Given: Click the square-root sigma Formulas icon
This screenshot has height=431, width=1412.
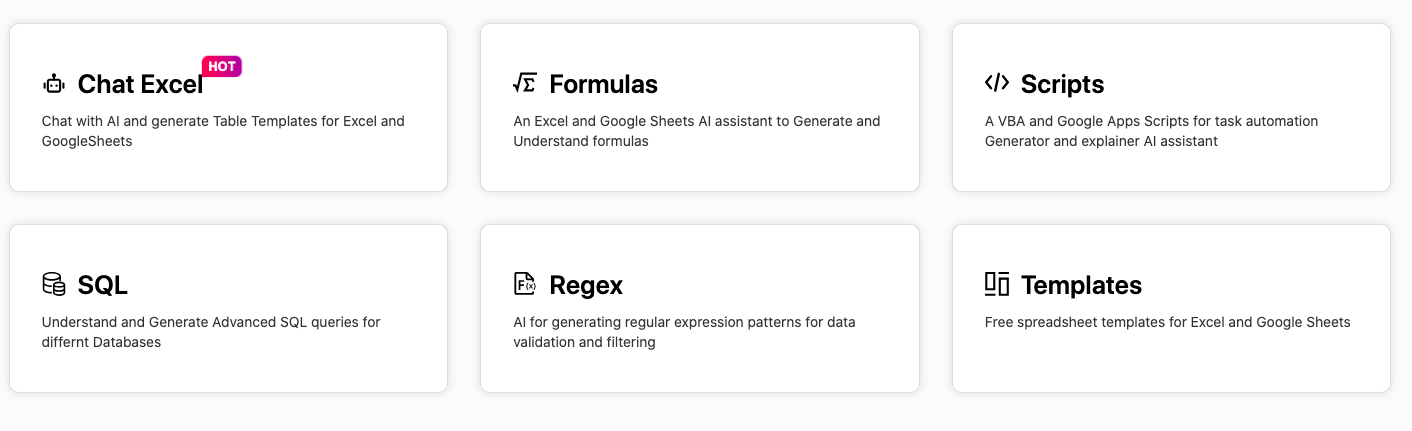Looking at the screenshot, I should [x=524, y=84].
